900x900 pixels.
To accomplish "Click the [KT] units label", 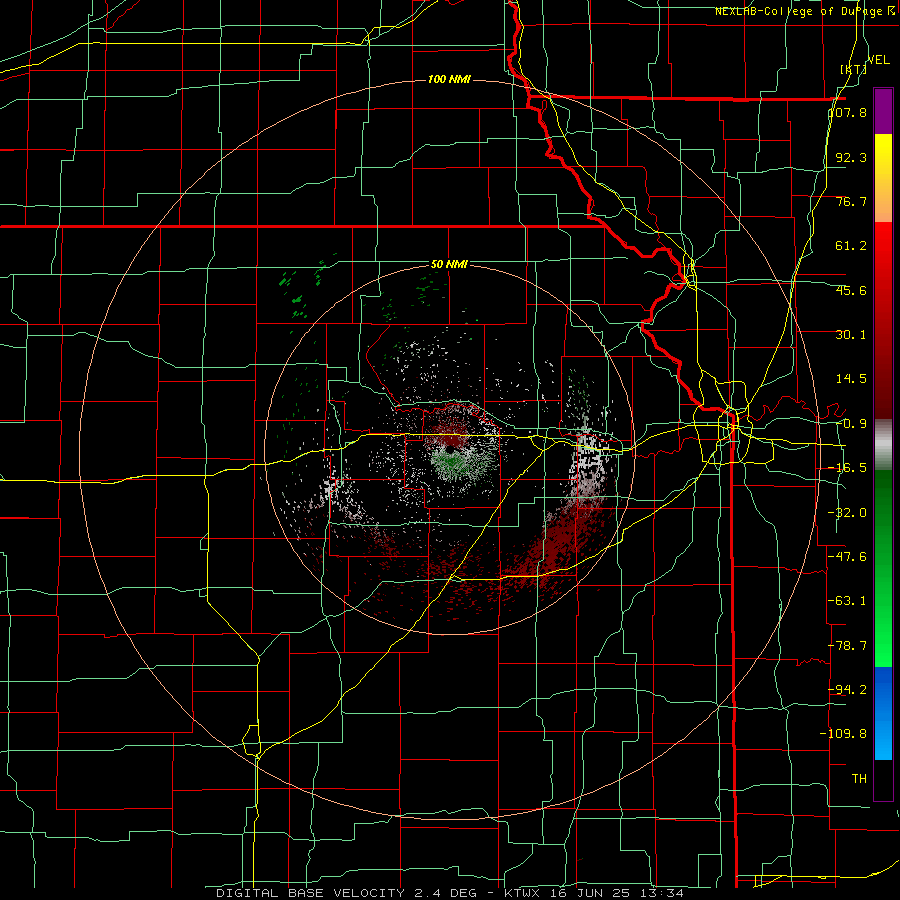I will [853, 69].
